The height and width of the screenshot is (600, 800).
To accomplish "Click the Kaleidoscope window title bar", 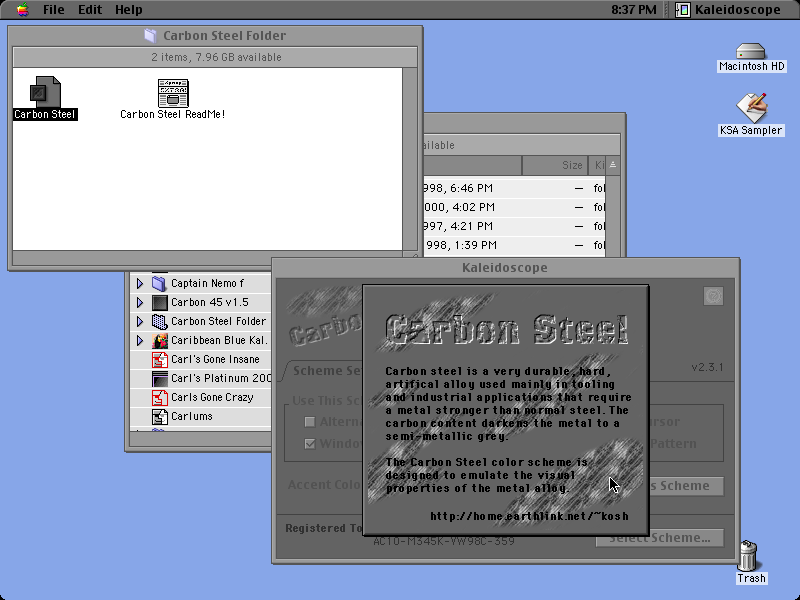I will click(505, 268).
